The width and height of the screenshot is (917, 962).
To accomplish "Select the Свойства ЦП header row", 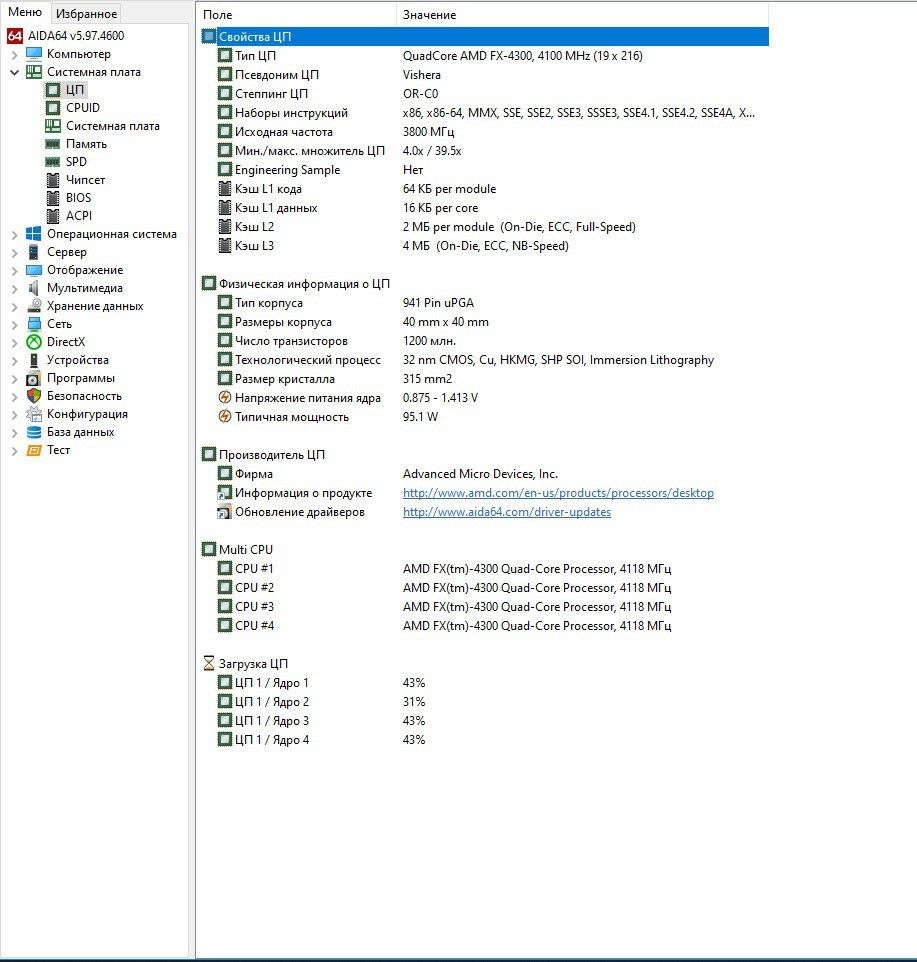I will (x=485, y=36).
